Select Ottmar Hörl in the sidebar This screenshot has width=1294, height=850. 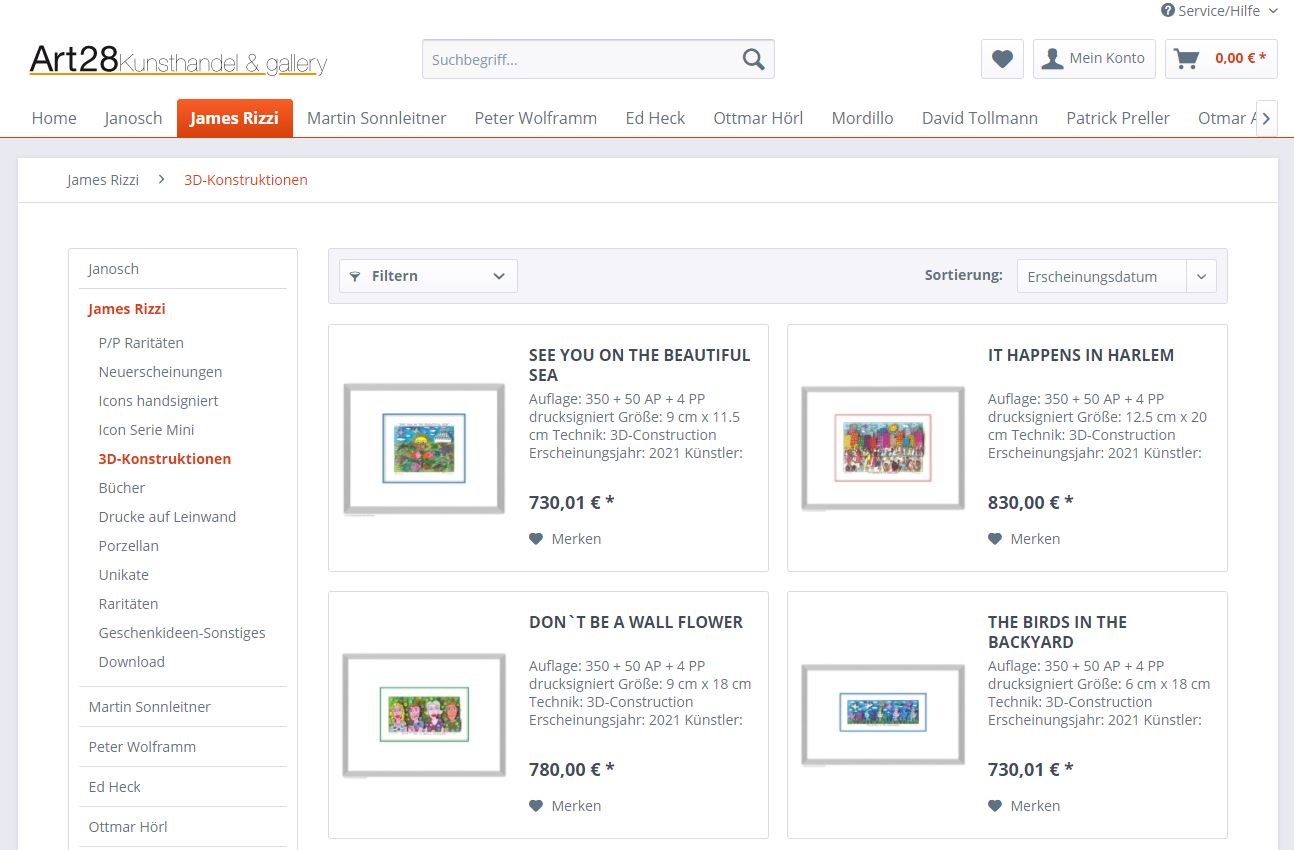pyautogui.click(x=183, y=827)
